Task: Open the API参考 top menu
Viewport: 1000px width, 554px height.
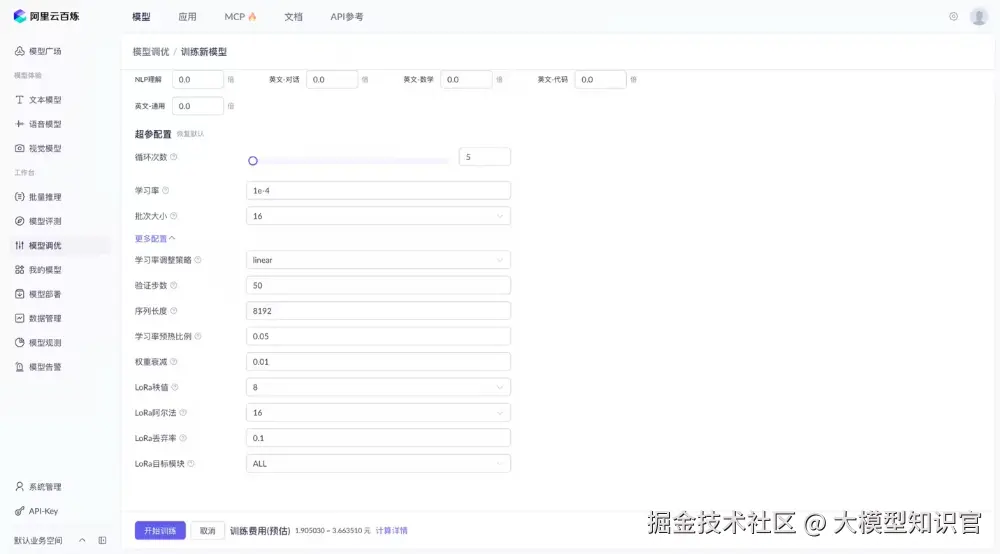Action: pyautogui.click(x=347, y=17)
